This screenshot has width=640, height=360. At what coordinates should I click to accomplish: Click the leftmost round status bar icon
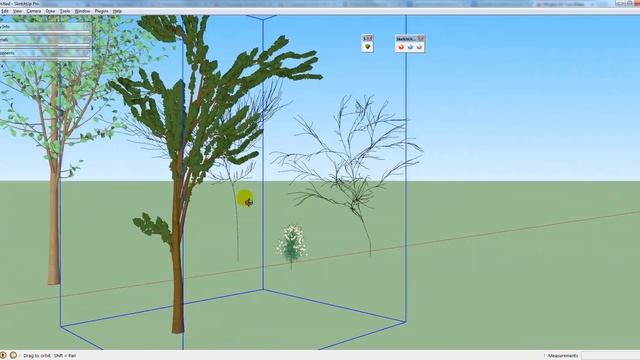click(x=3, y=356)
